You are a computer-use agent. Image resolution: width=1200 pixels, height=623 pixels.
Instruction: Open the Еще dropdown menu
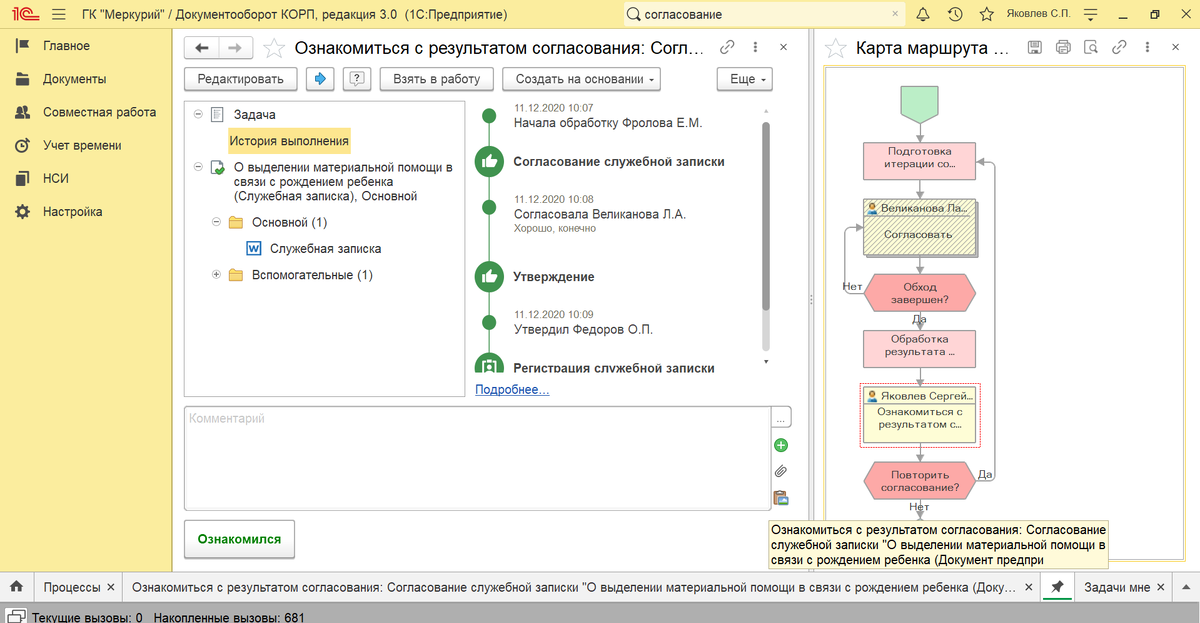click(745, 79)
